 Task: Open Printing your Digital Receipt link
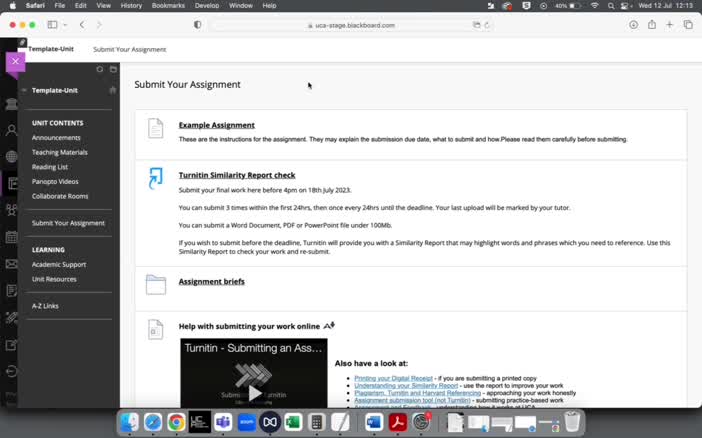pos(393,378)
